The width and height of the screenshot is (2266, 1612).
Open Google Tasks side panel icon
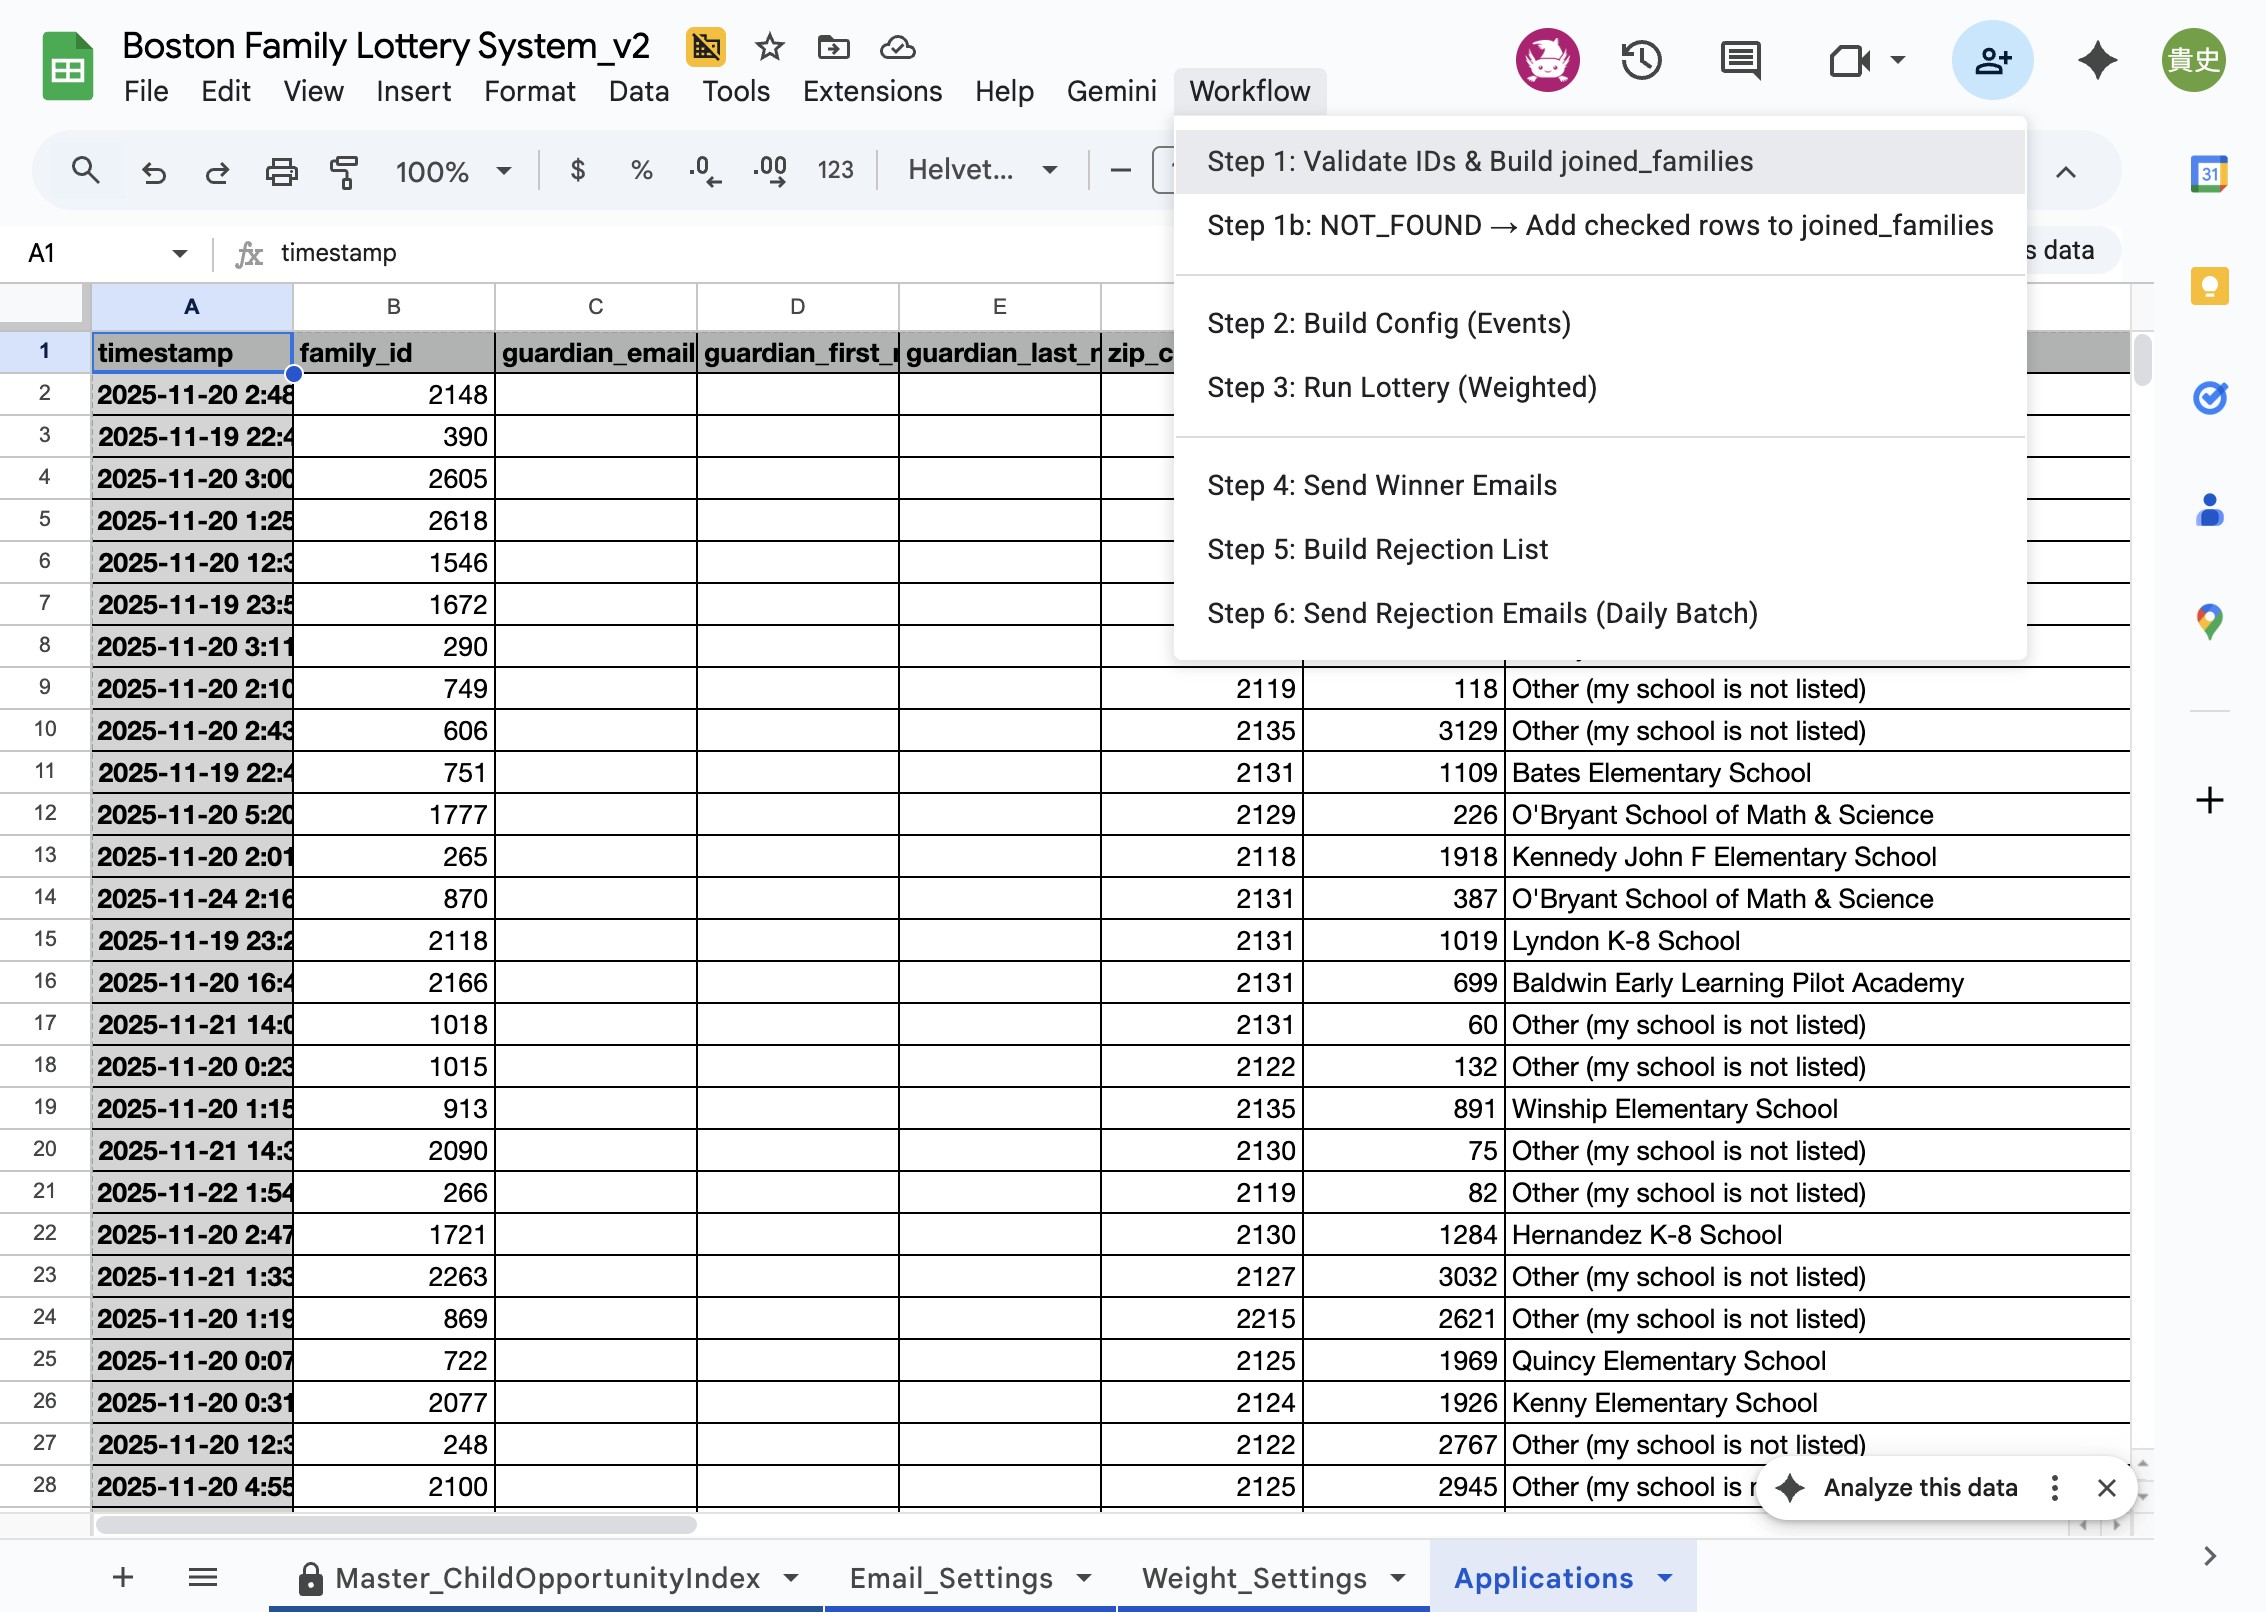point(2209,398)
